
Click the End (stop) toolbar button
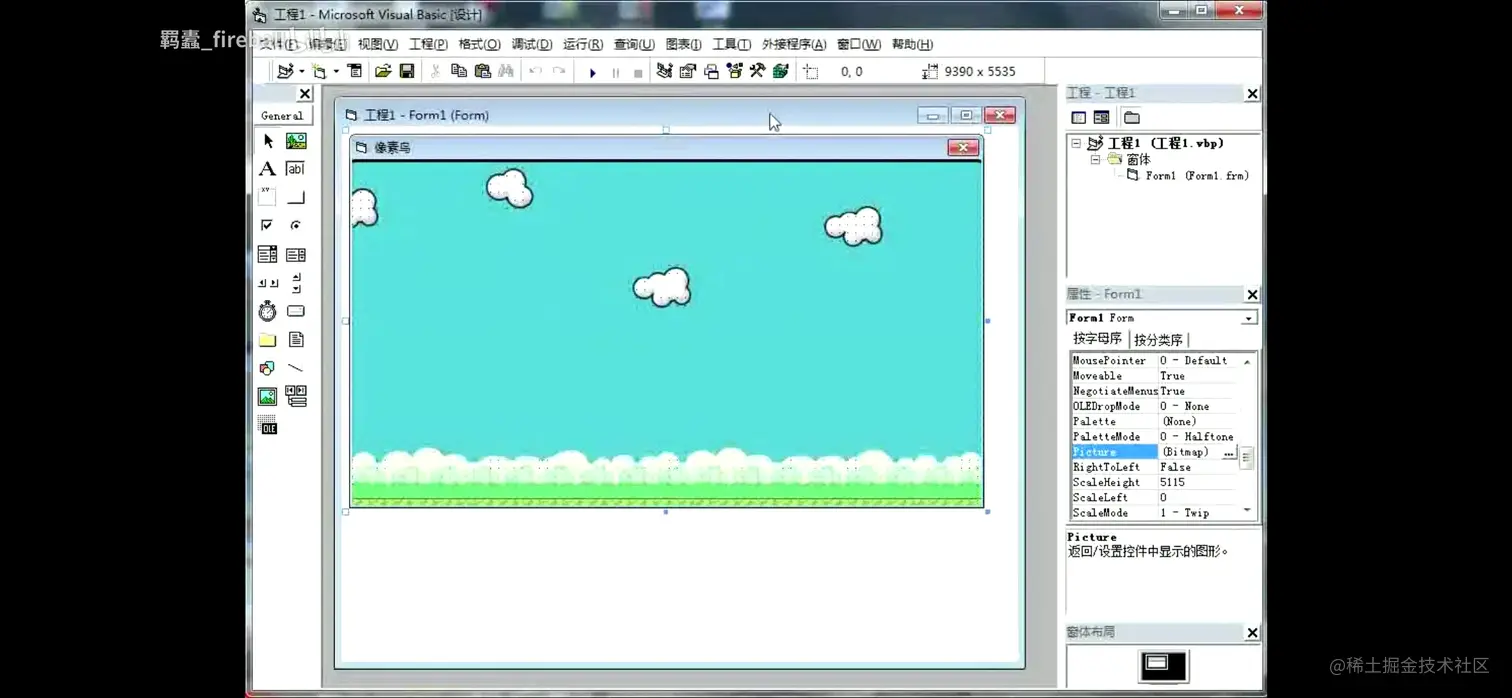point(638,72)
